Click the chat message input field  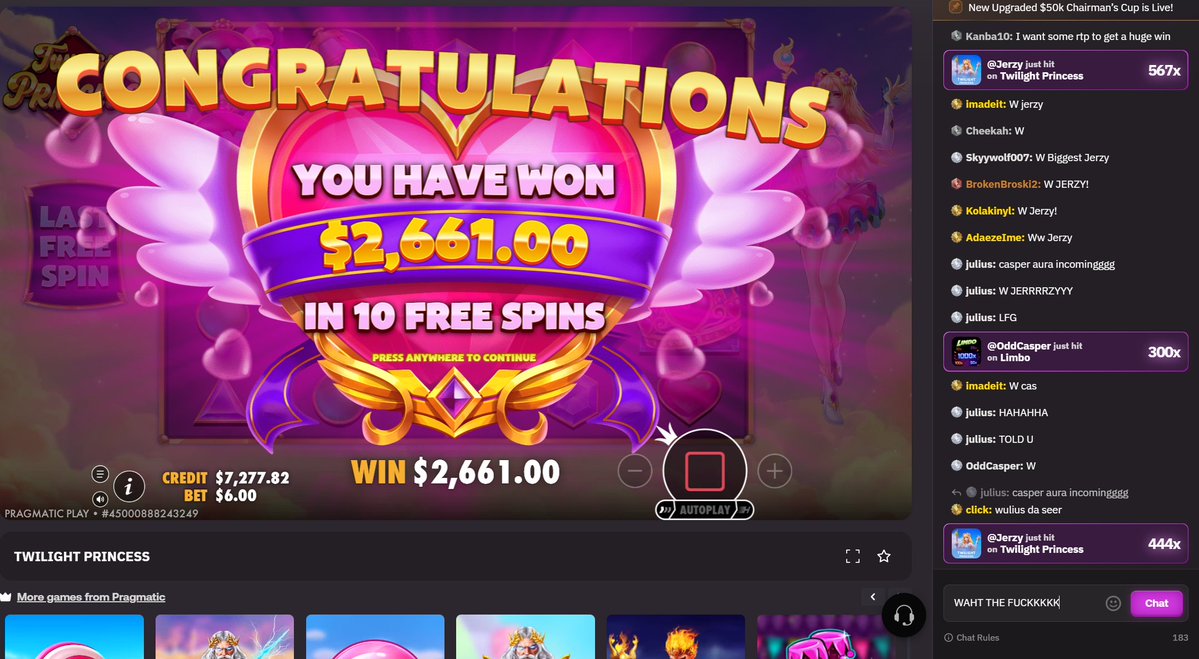click(1025, 603)
